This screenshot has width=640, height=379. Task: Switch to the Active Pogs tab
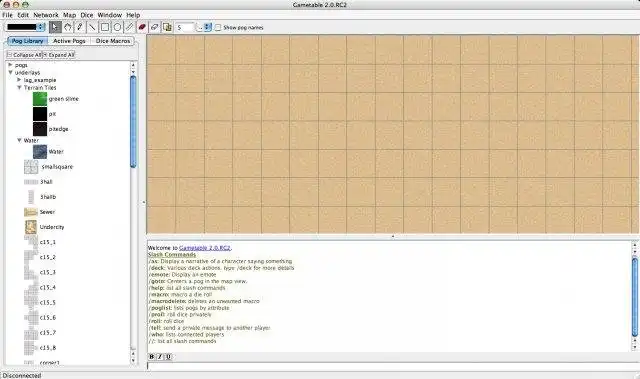click(x=69, y=41)
